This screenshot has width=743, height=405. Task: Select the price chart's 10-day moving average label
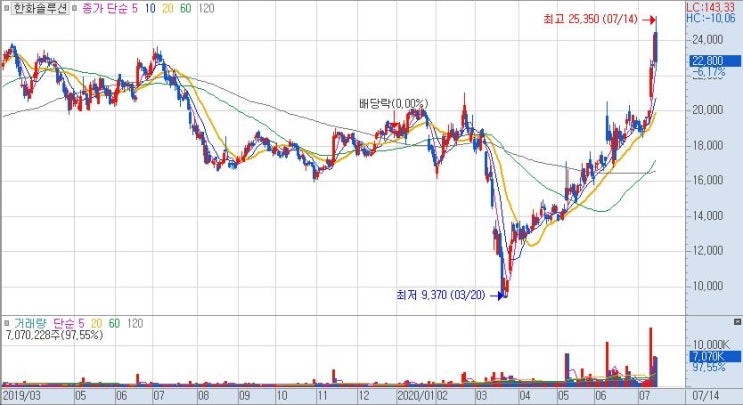click(x=150, y=9)
